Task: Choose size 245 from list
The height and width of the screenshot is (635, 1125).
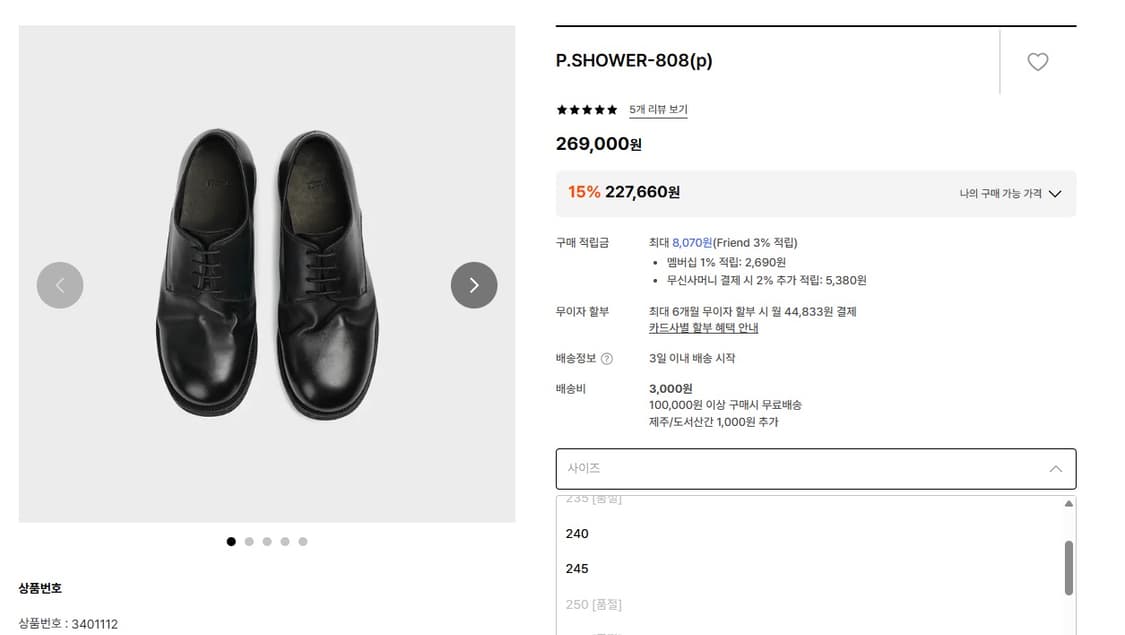Action: (x=577, y=569)
